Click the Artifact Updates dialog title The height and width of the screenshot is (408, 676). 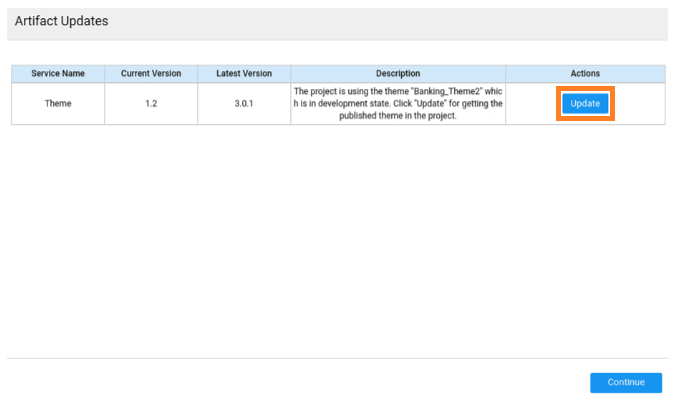coord(61,21)
